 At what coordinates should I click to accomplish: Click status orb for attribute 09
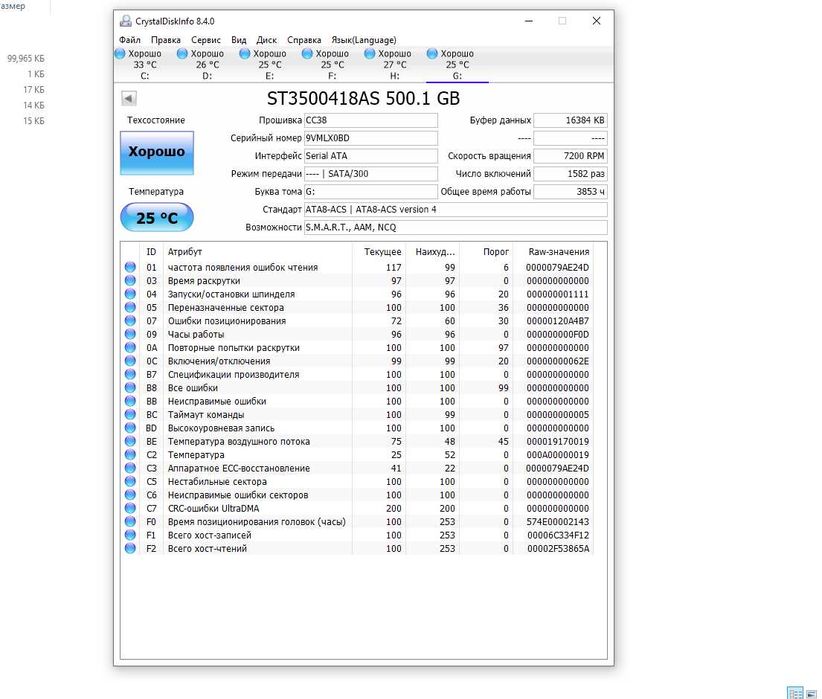(x=131, y=334)
